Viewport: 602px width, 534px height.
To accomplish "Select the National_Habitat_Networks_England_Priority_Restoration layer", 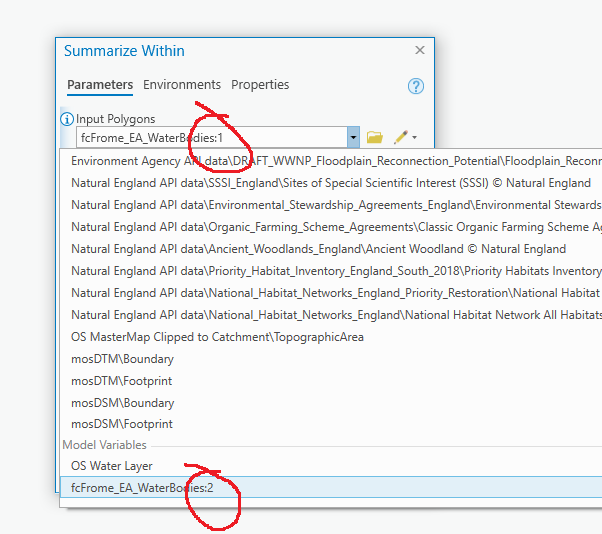I will (331, 293).
